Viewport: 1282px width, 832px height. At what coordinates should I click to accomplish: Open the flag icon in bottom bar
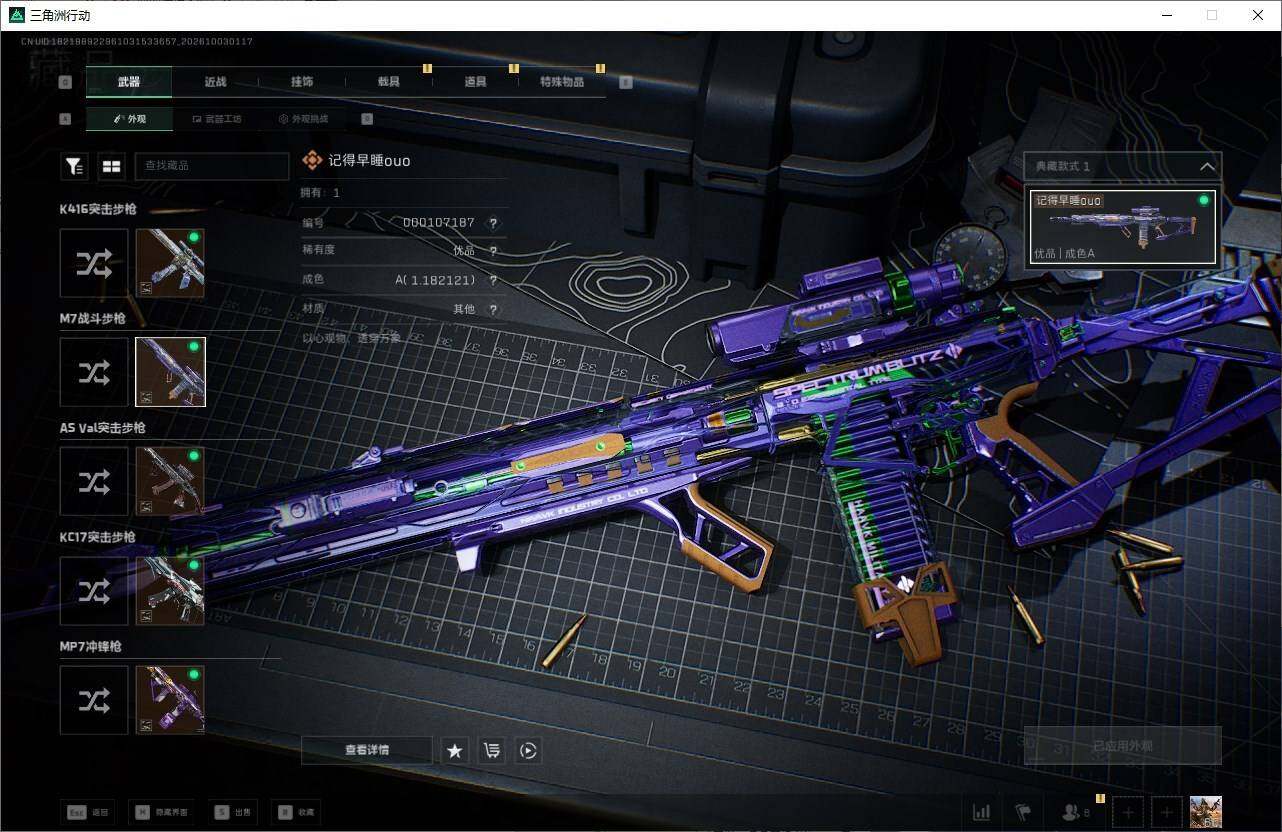tap(1022, 812)
